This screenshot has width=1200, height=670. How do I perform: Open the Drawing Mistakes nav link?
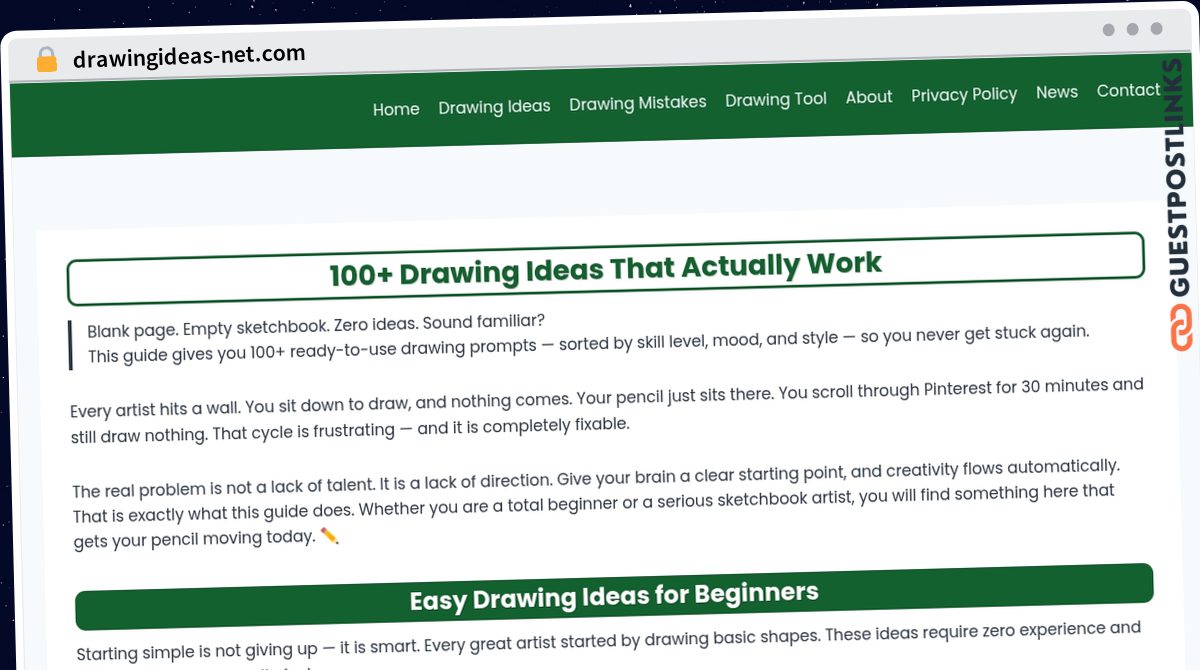point(638,103)
